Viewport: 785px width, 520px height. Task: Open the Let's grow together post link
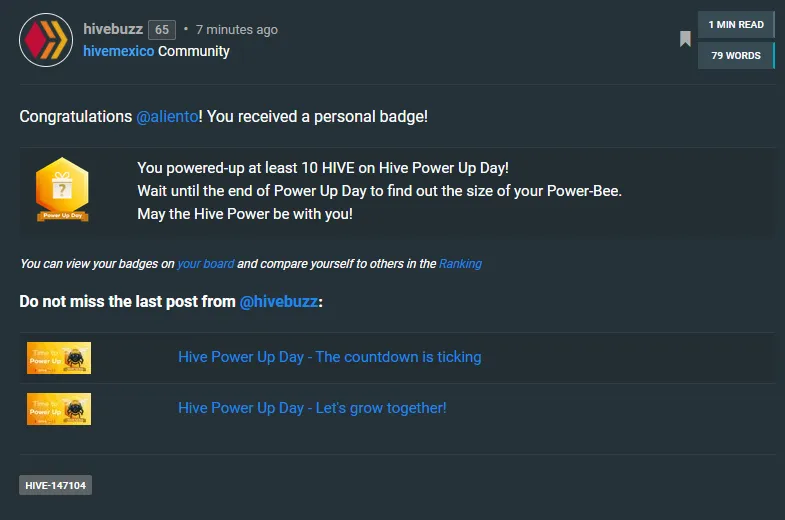click(312, 408)
